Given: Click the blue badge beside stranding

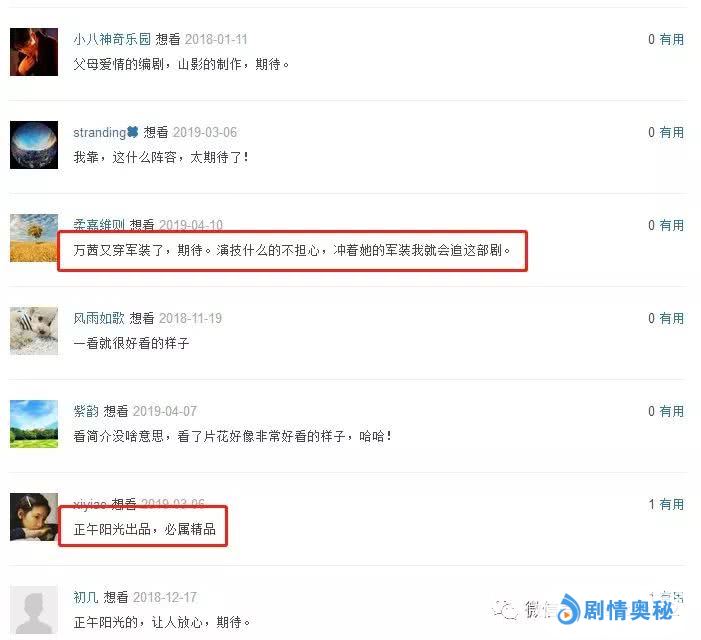Looking at the screenshot, I should point(133,132).
